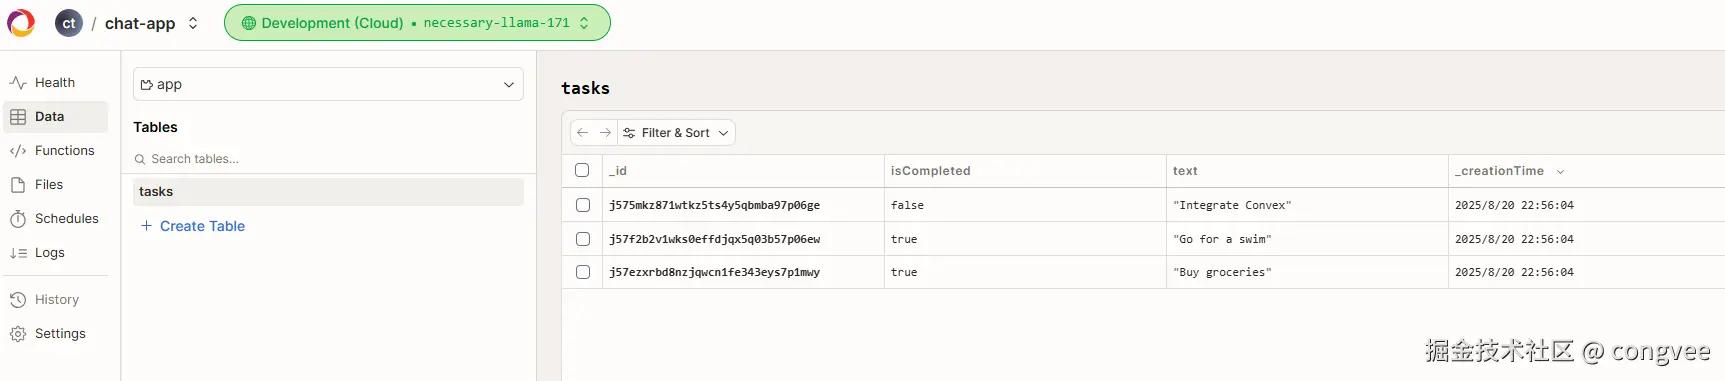Click the plus icon beside Create Table

click(146, 226)
